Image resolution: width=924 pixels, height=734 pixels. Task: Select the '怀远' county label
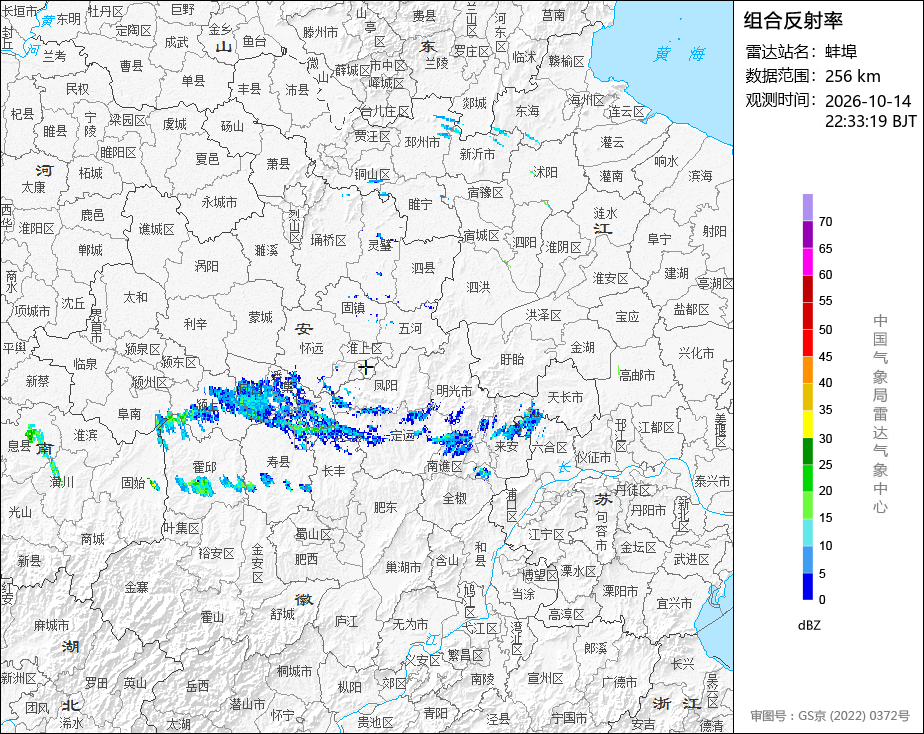pyautogui.click(x=312, y=349)
